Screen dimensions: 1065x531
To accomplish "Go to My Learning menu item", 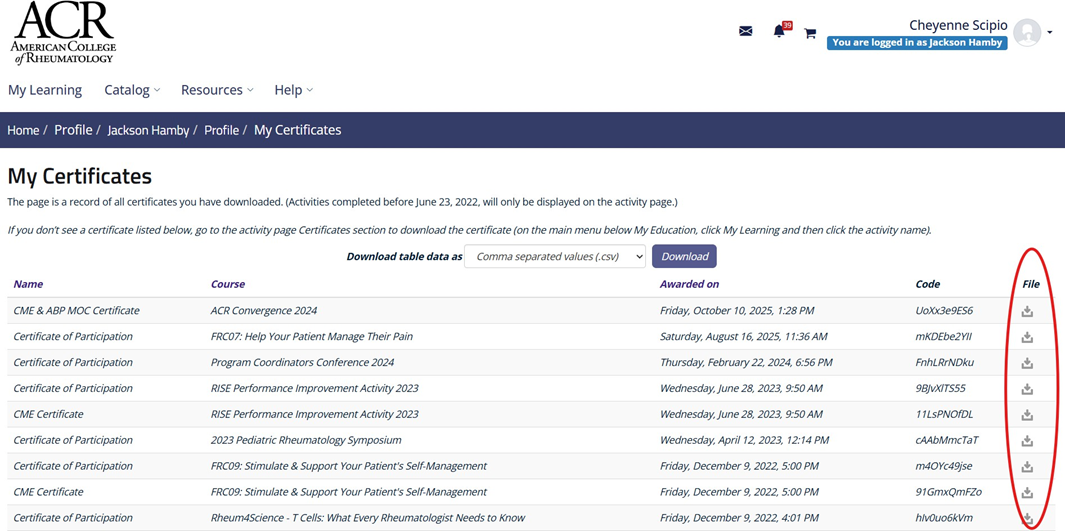I will [x=45, y=90].
